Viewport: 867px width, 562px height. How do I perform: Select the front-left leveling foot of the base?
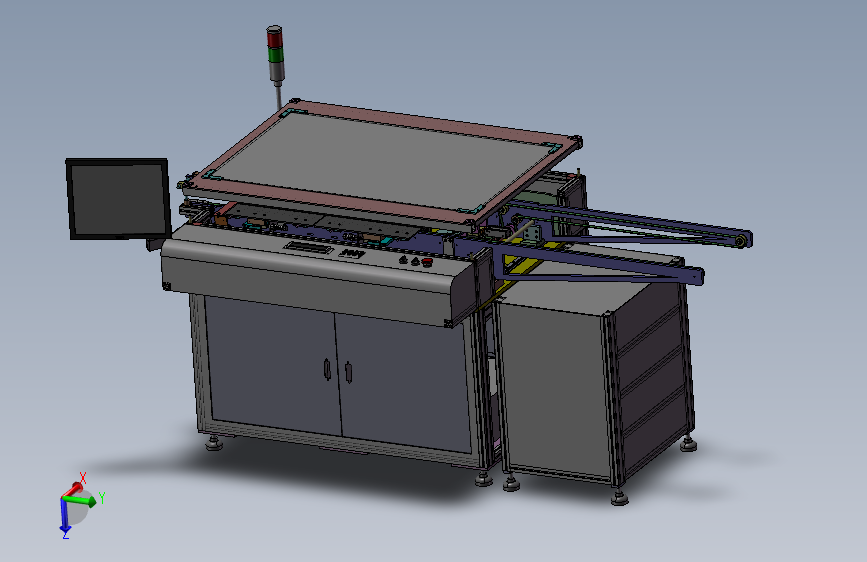pos(214,443)
